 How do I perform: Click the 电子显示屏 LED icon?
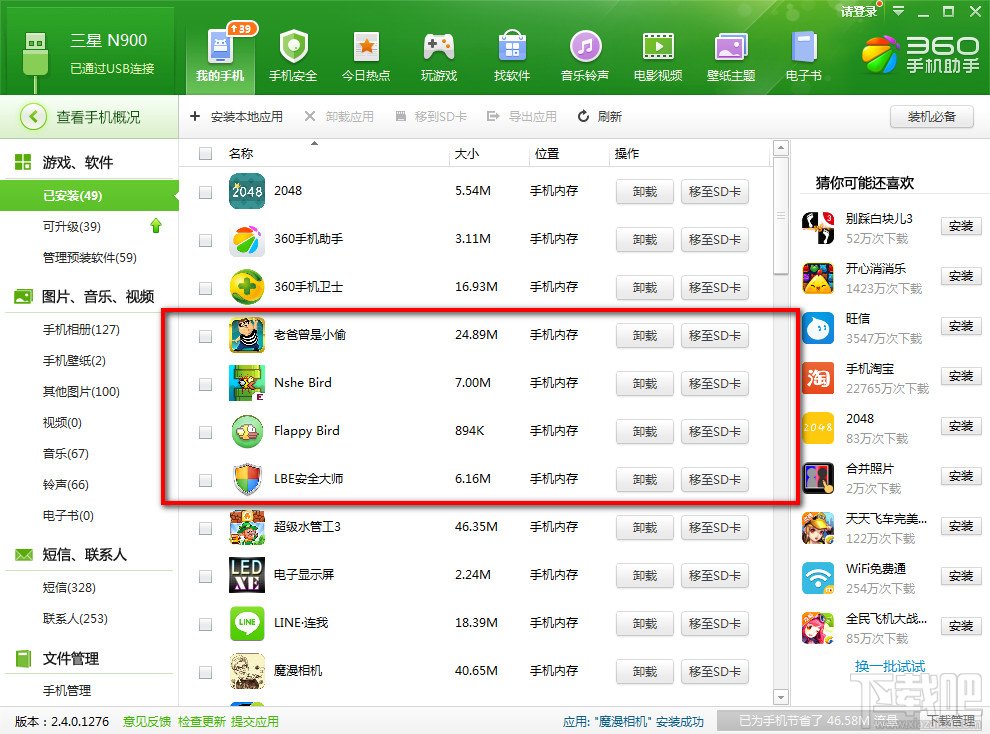point(247,575)
